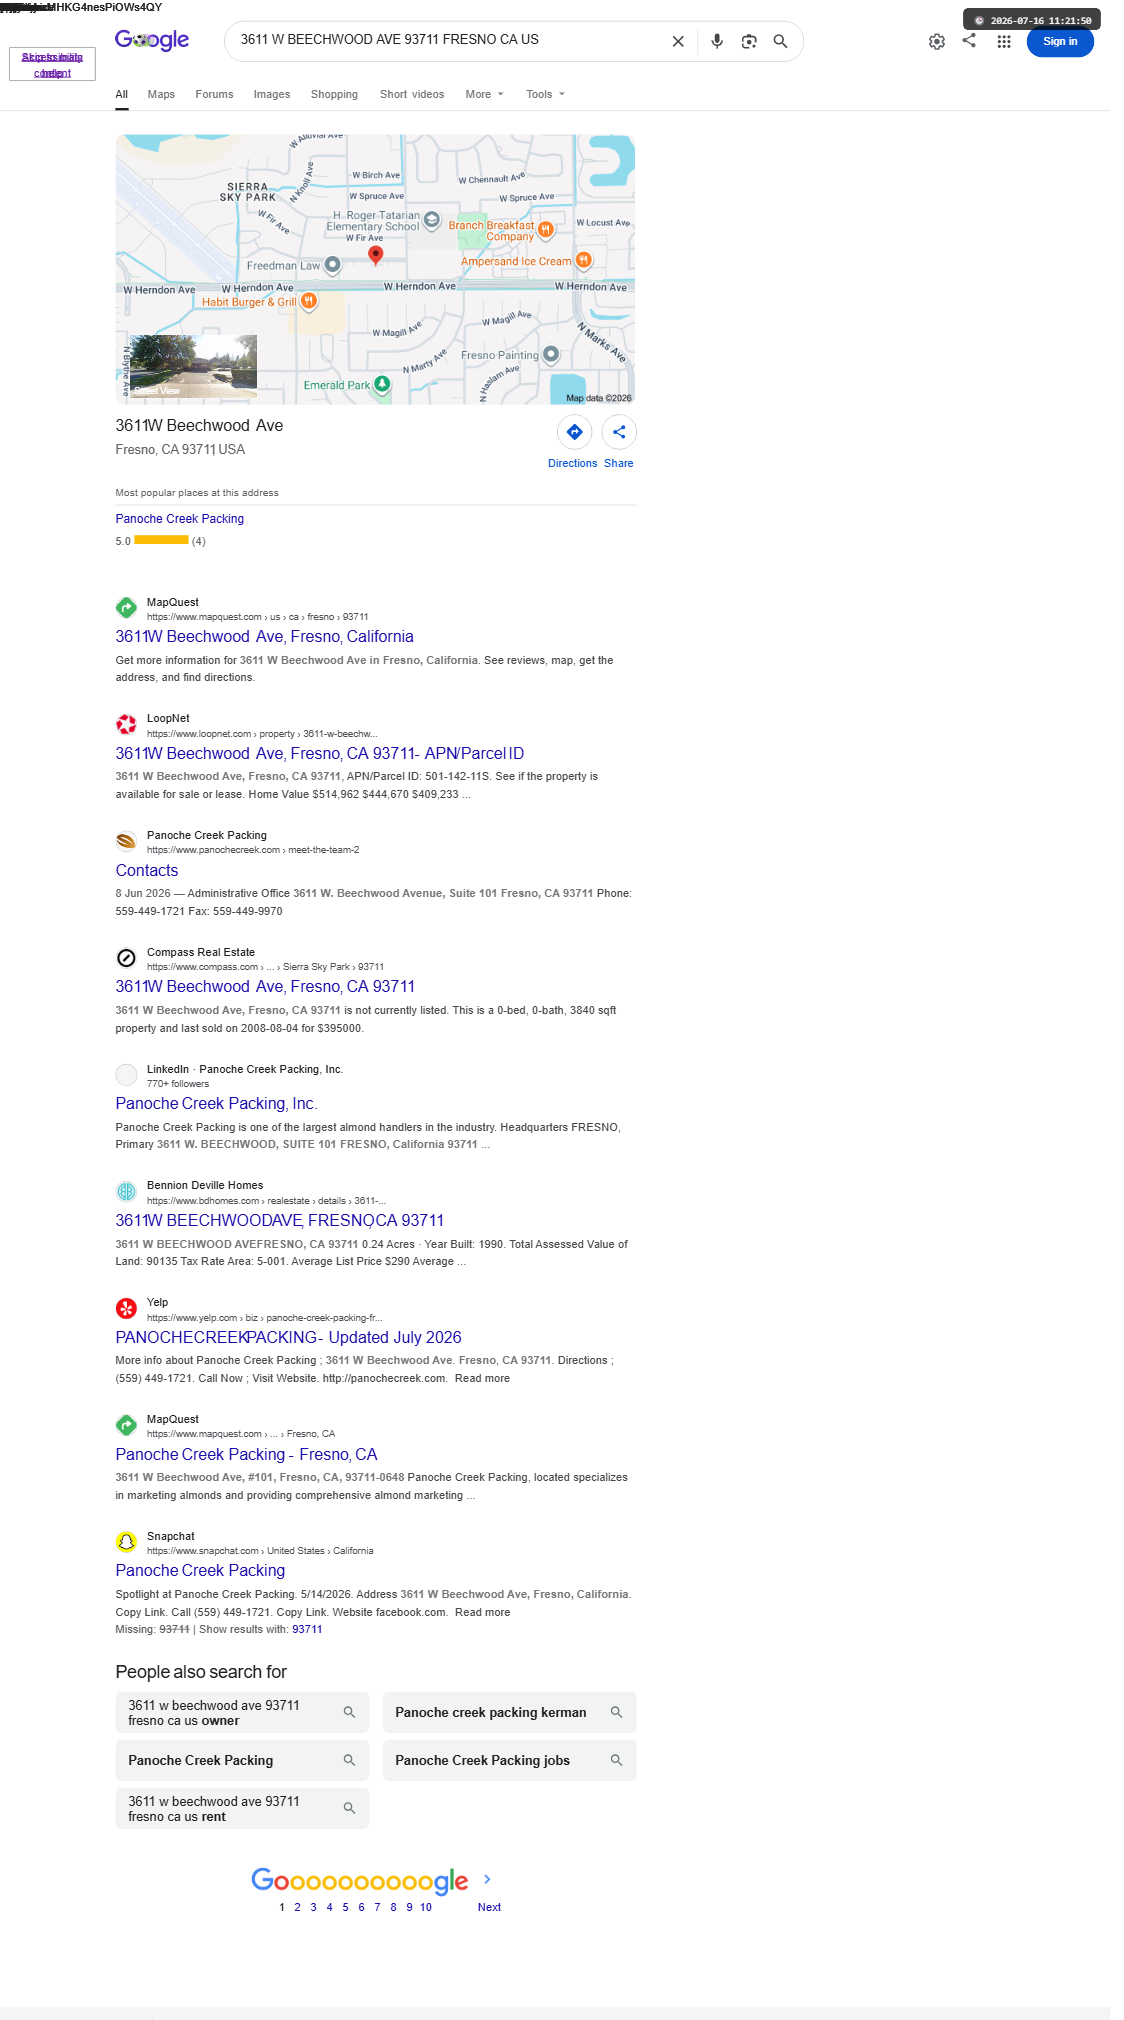Screen dimensions: 1124x2020
Task: Go to results page 5
Action: 345,1907
